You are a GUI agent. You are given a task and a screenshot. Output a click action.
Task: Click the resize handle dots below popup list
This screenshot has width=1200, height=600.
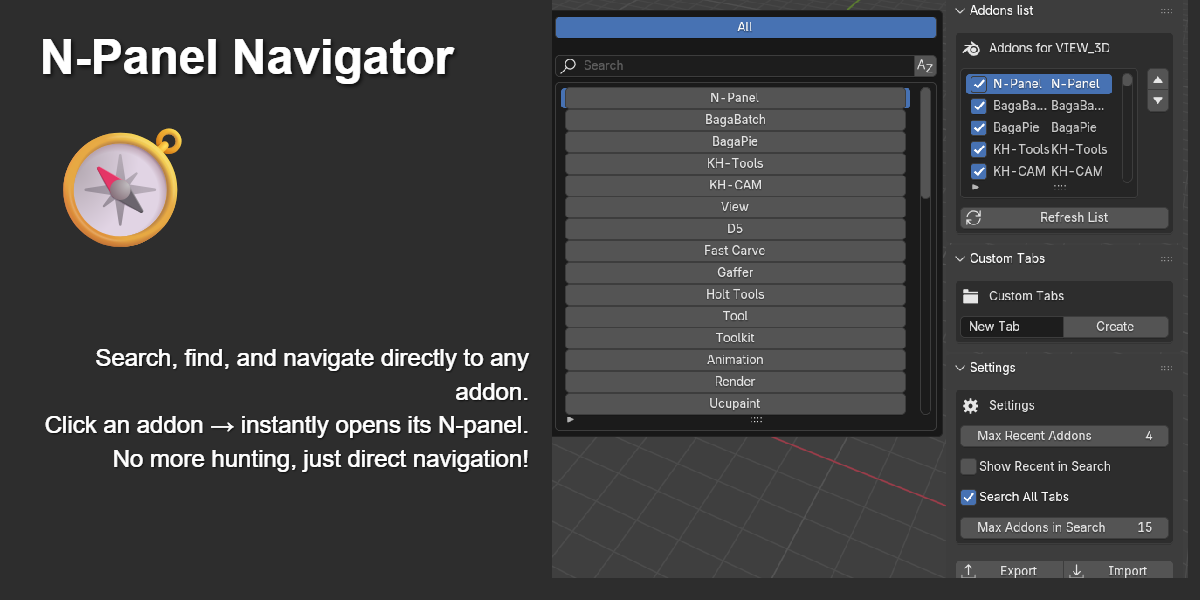coord(756,420)
